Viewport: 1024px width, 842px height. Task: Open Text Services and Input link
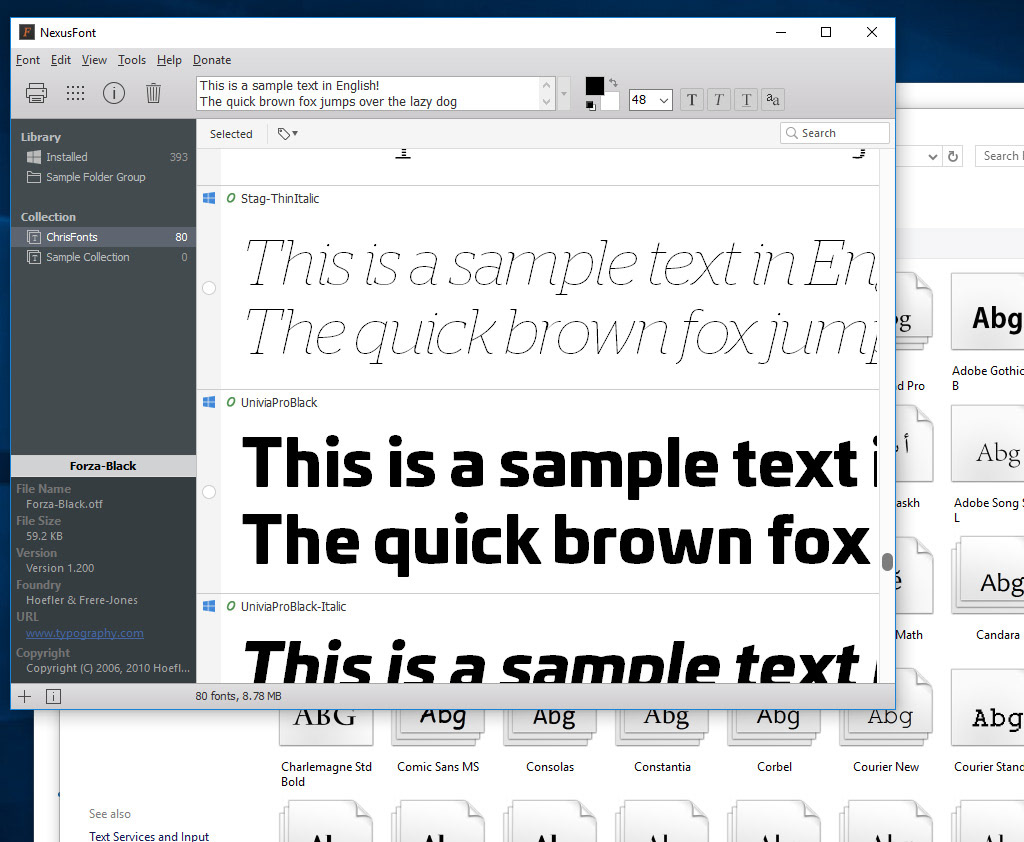pyautogui.click(x=149, y=836)
